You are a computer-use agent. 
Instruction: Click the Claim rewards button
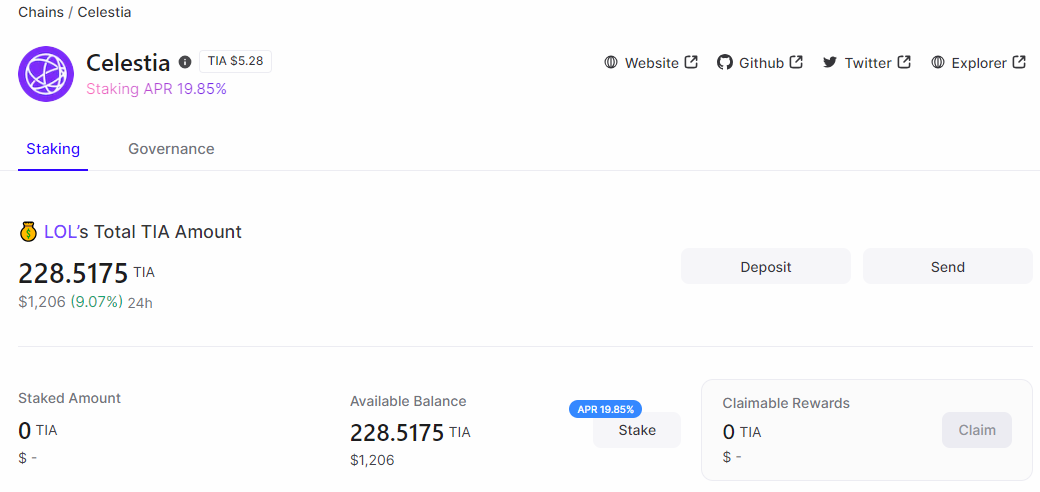point(977,430)
